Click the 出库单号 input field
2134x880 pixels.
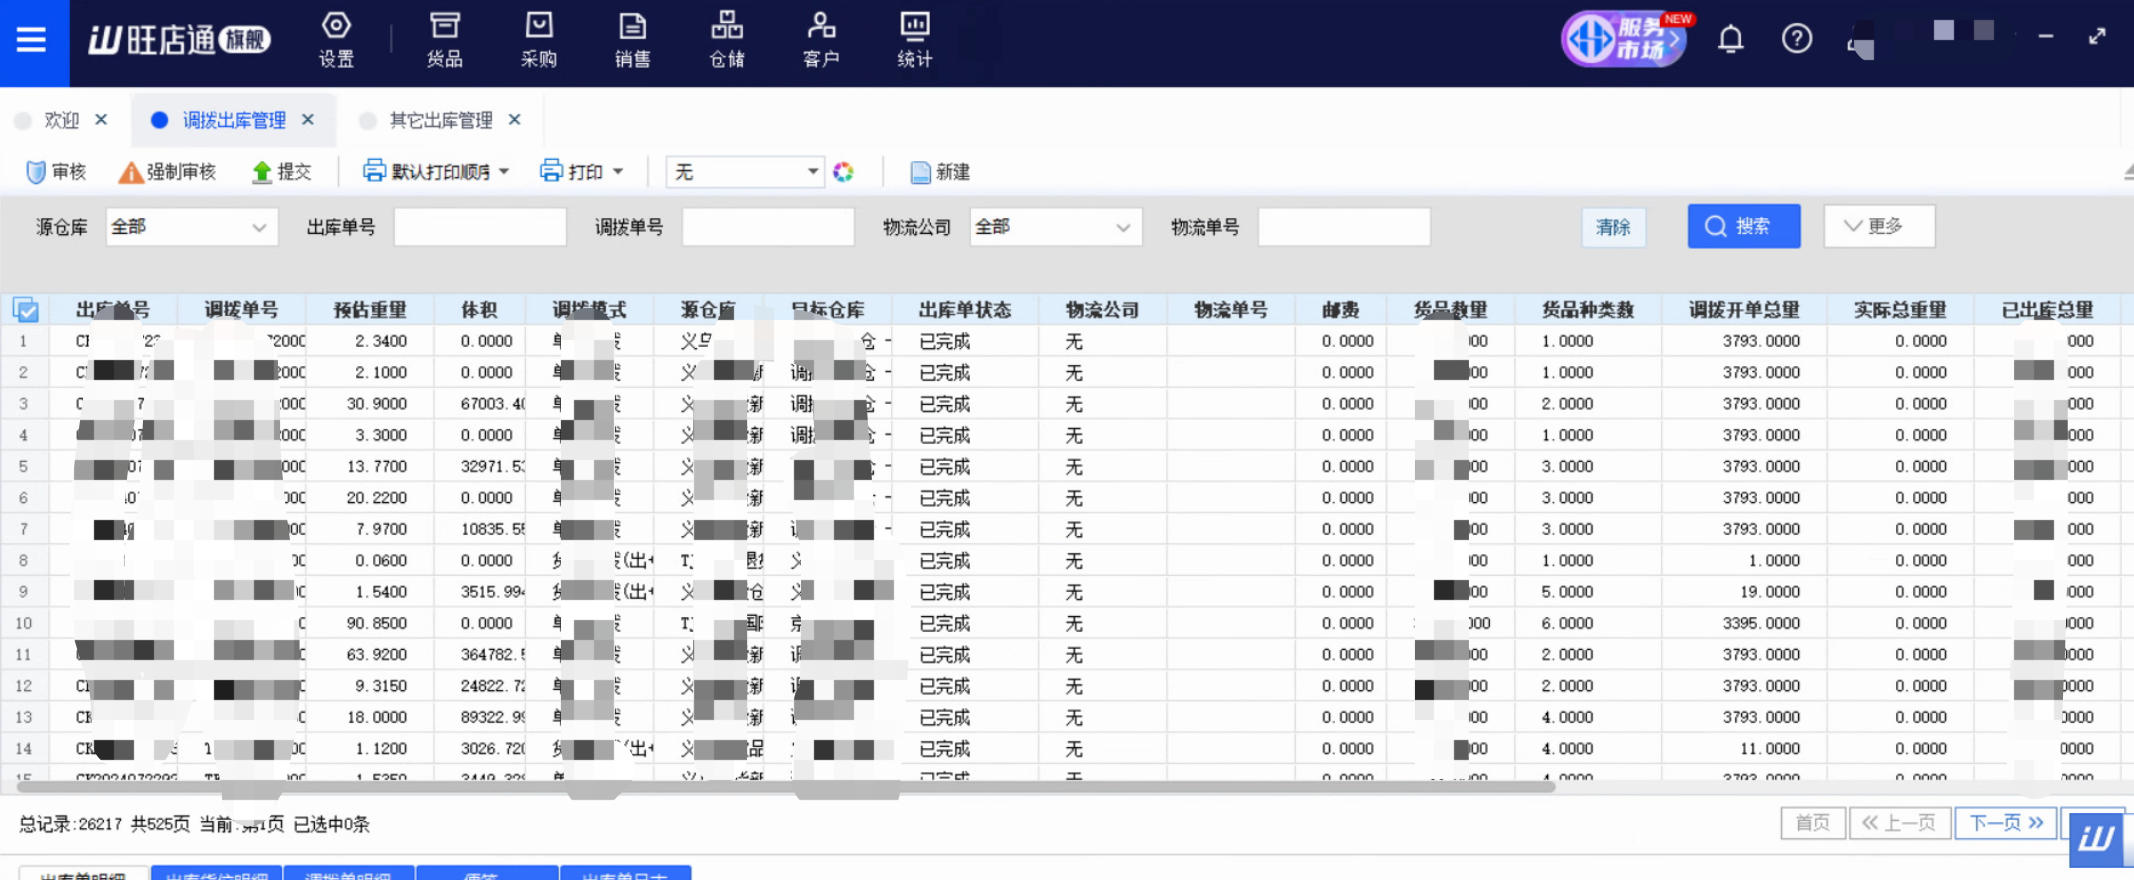(x=480, y=228)
